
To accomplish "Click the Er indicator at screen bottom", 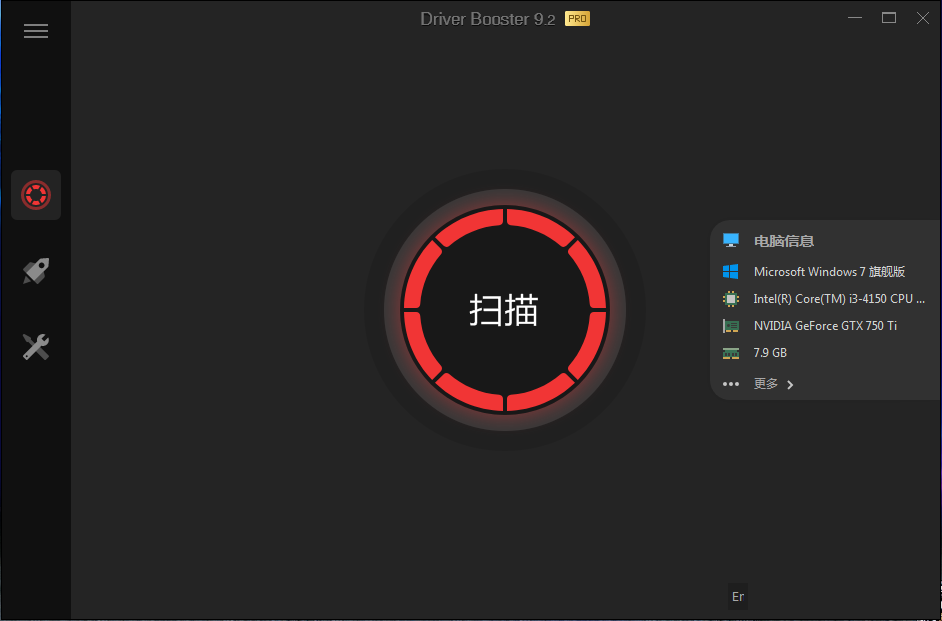I will click(737, 596).
